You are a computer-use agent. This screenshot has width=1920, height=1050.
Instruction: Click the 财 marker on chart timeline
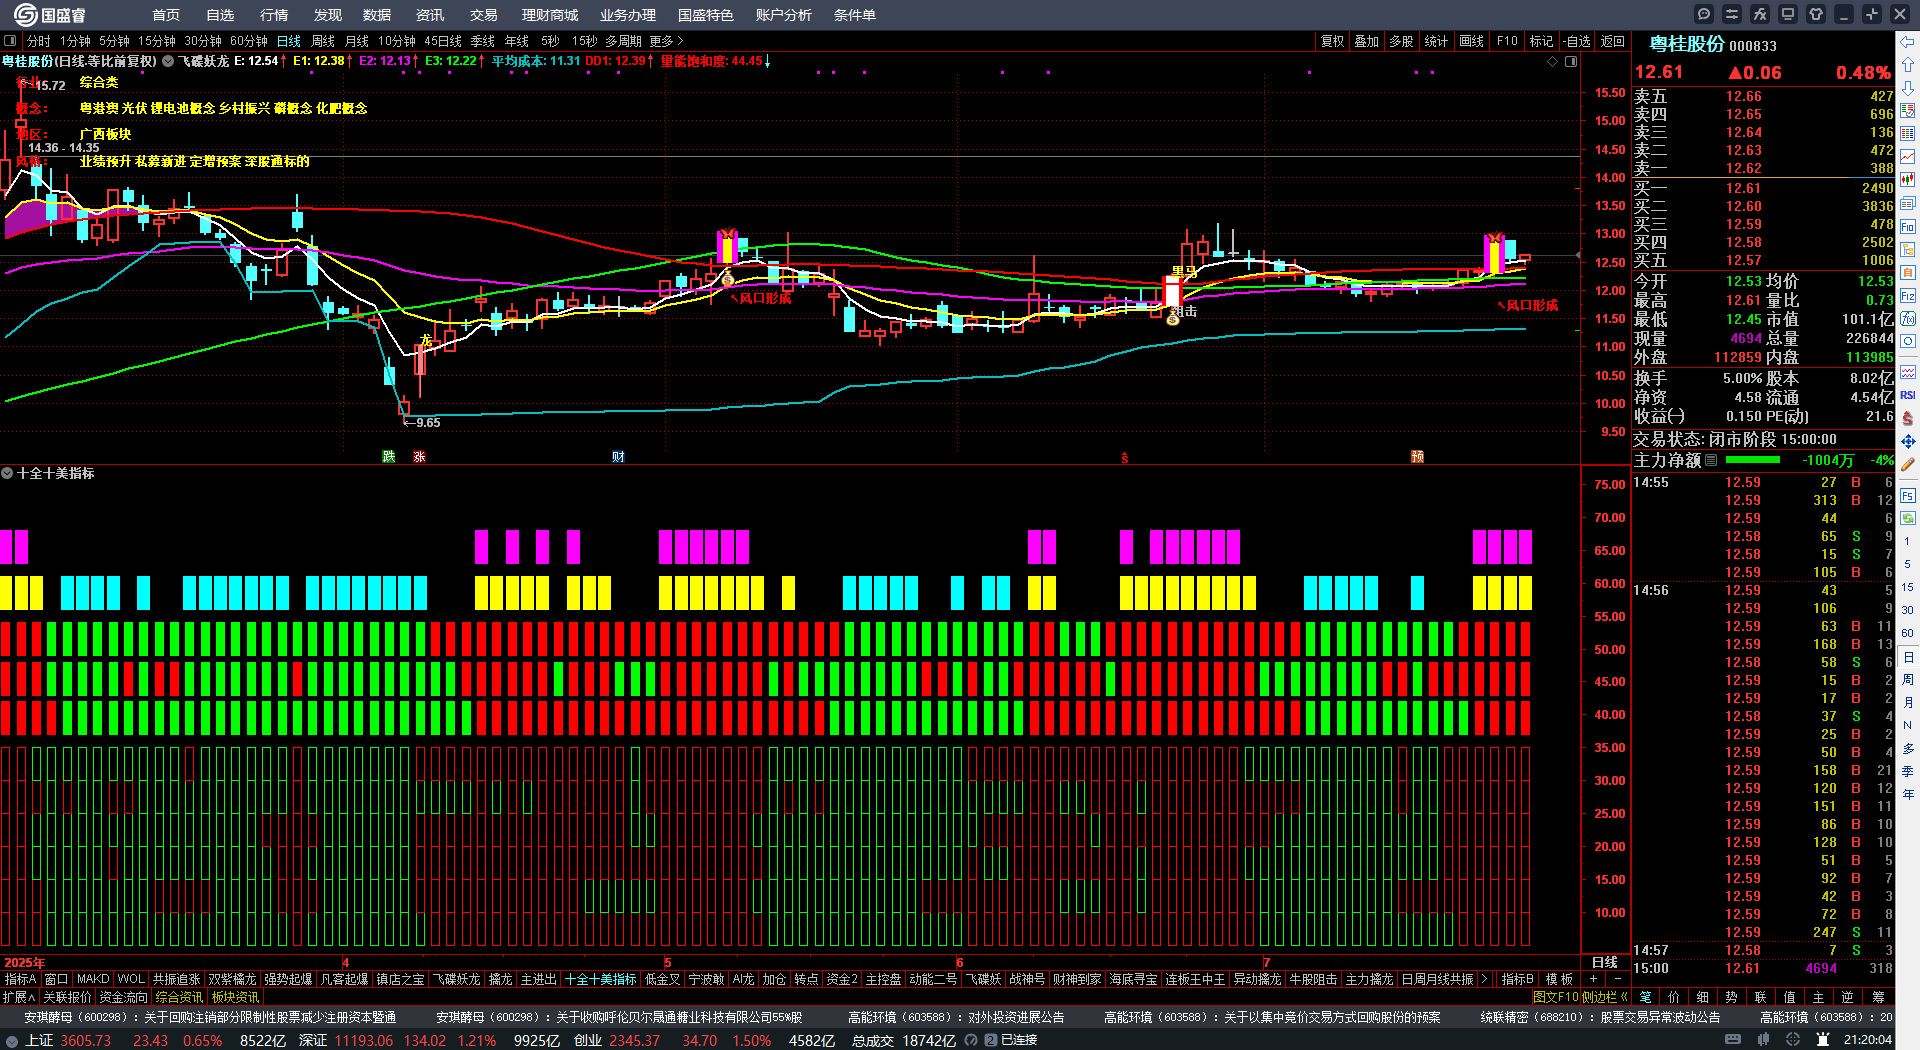(x=618, y=456)
